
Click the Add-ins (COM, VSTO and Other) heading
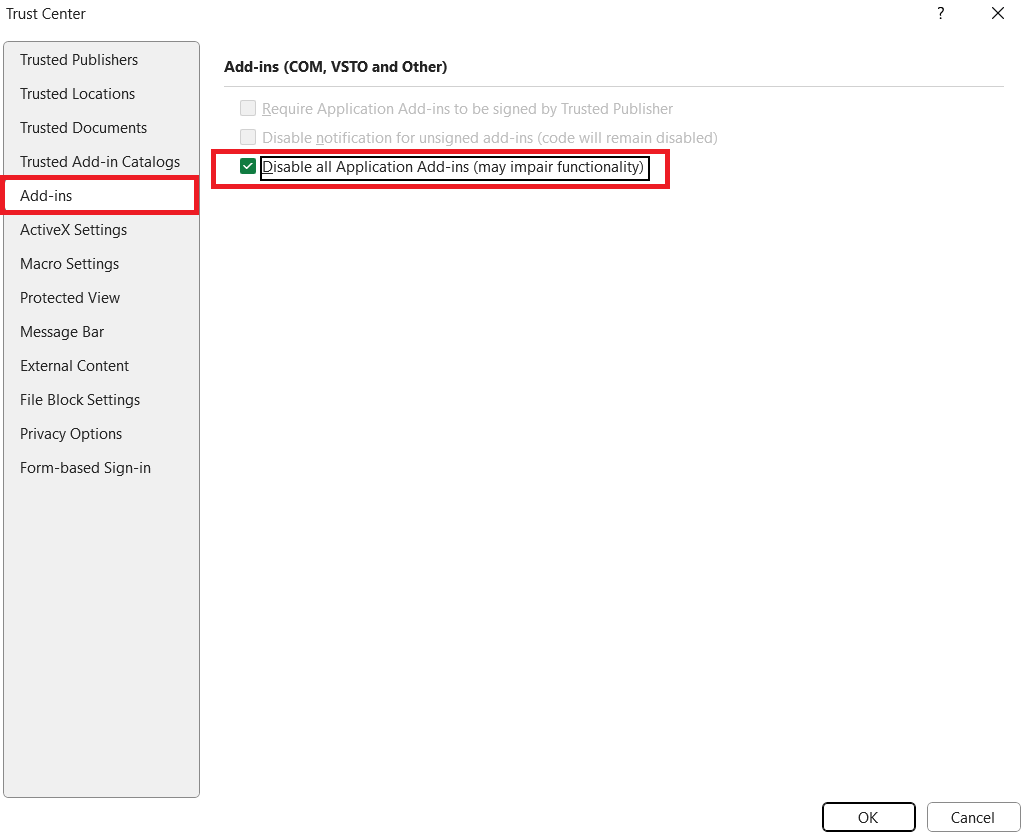click(335, 67)
